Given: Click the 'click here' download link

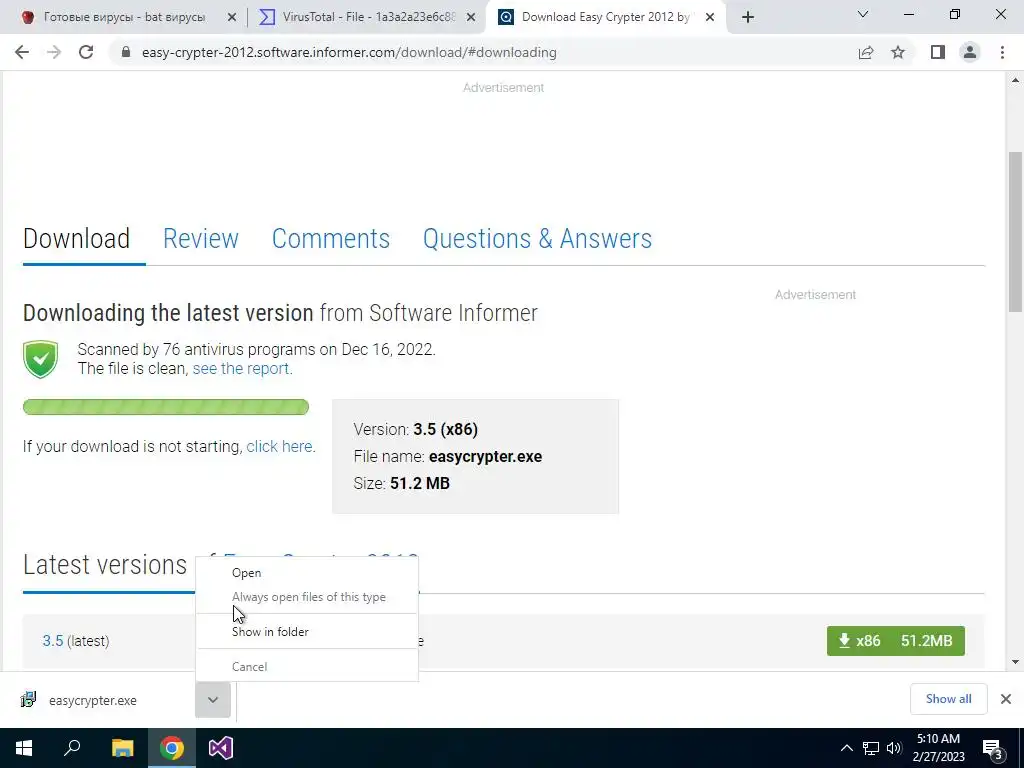Looking at the screenshot, I should coord(279,447).
